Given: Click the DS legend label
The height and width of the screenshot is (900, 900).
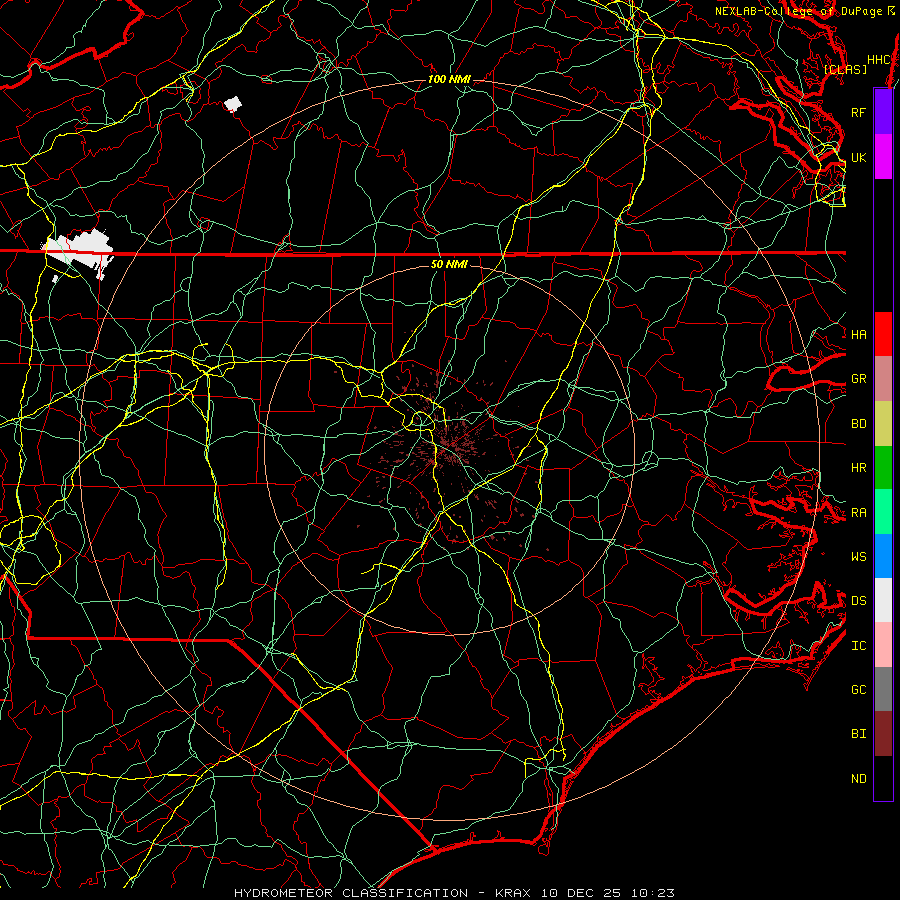Looking at the screenshot, I should coord(859,601).
